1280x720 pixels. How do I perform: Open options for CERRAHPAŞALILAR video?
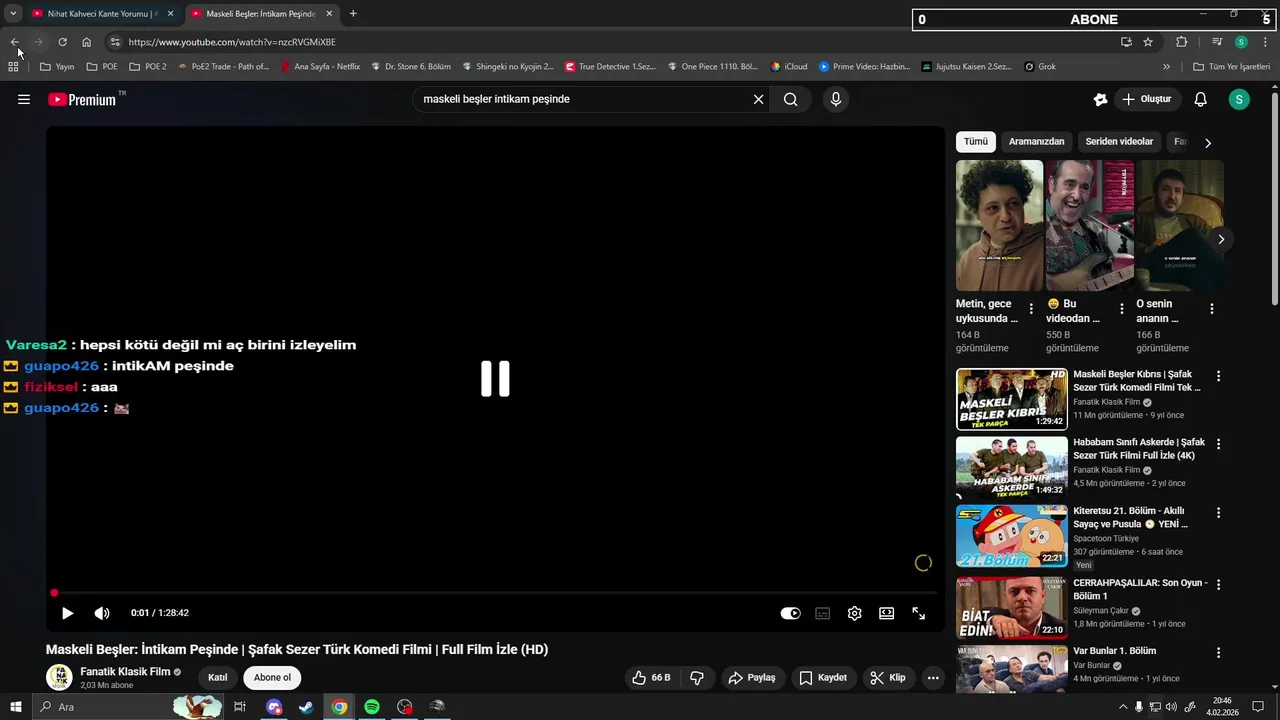tap(1218, 584)
